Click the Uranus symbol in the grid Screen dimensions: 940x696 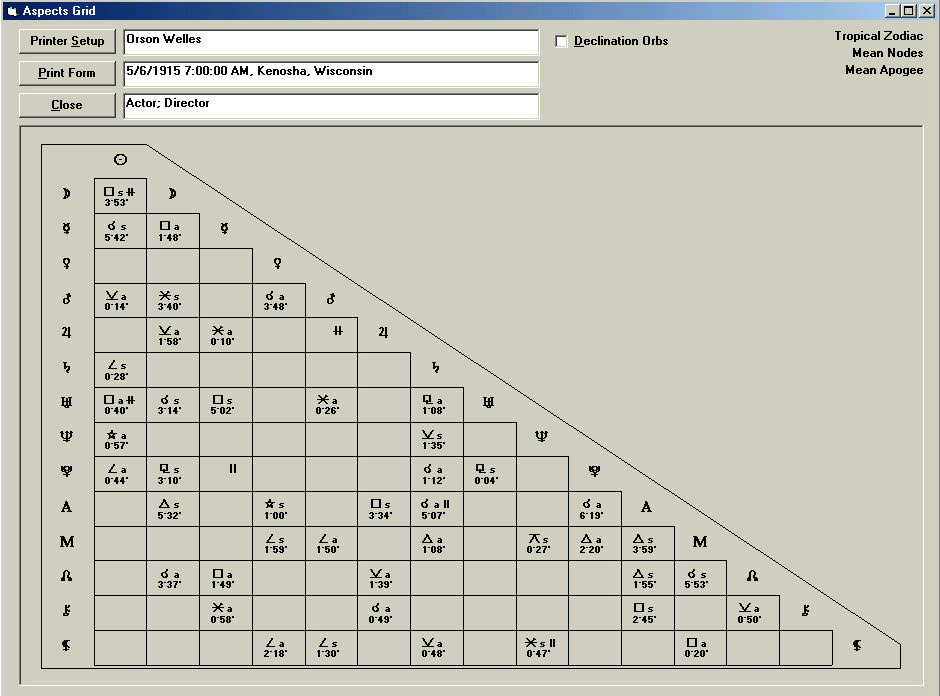pyautogui.click(x=489, y=403)
